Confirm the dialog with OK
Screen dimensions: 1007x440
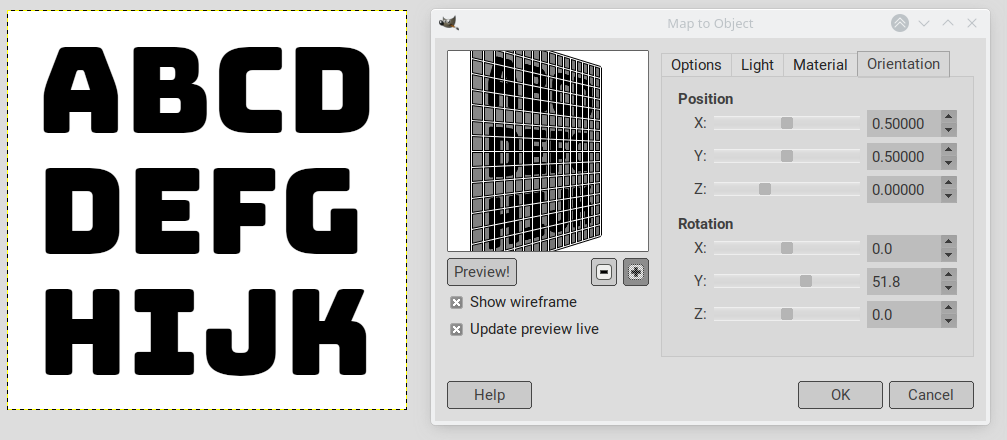pos(840,394)
